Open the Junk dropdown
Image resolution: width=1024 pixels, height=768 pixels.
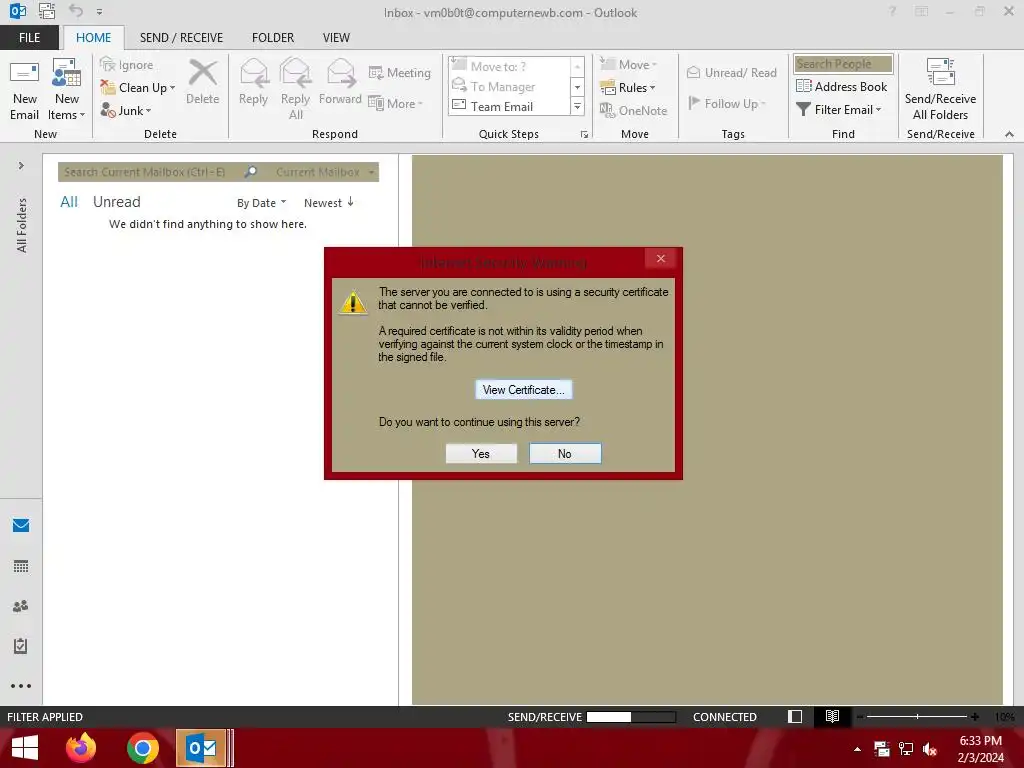coord(126,110)
